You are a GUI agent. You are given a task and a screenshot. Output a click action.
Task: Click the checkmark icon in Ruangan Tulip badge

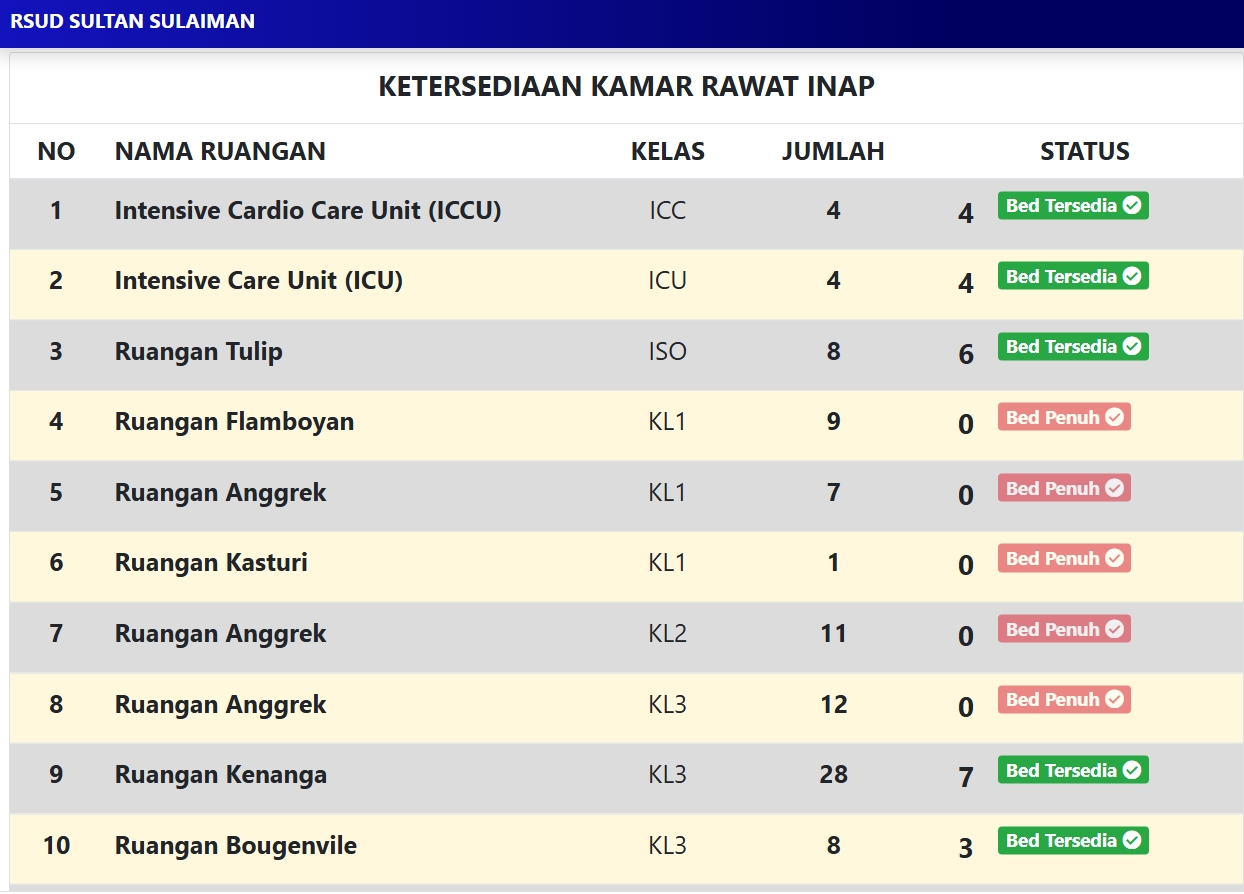pos(1132,347)
